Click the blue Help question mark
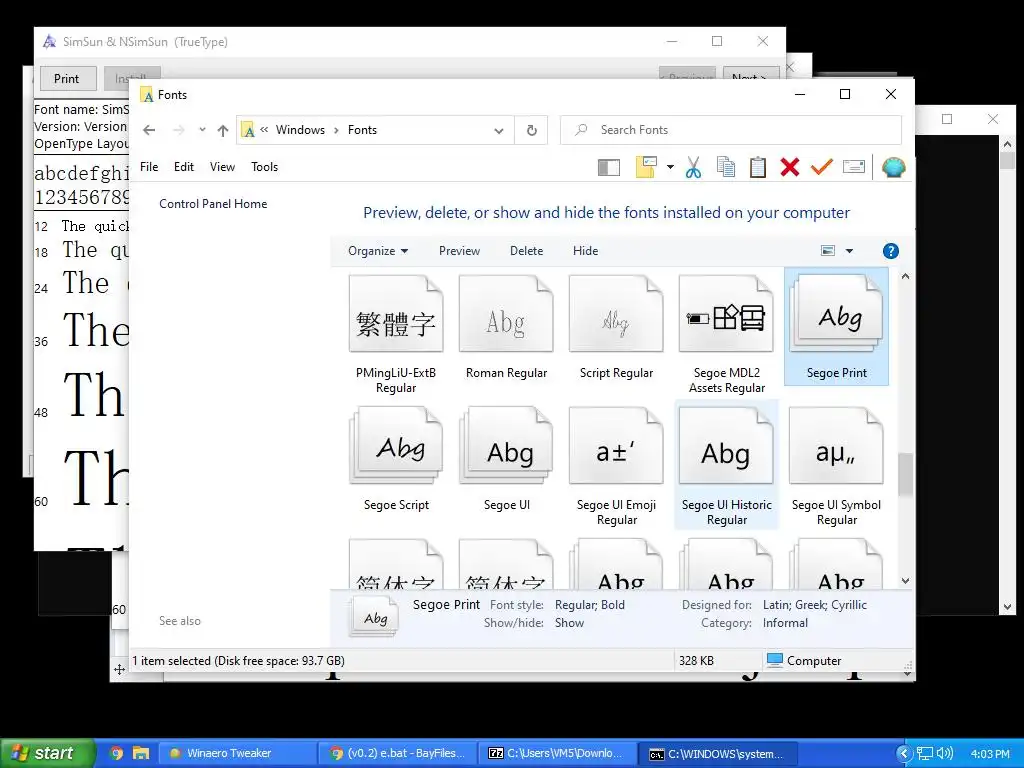The image size is (1024, 768). (890, 251)
